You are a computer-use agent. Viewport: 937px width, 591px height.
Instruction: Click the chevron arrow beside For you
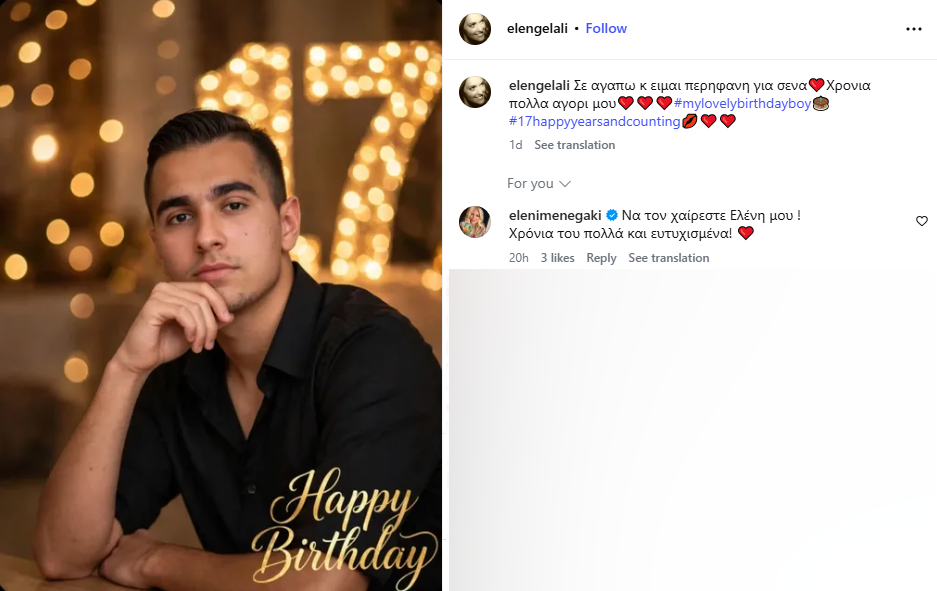point(565,184)
